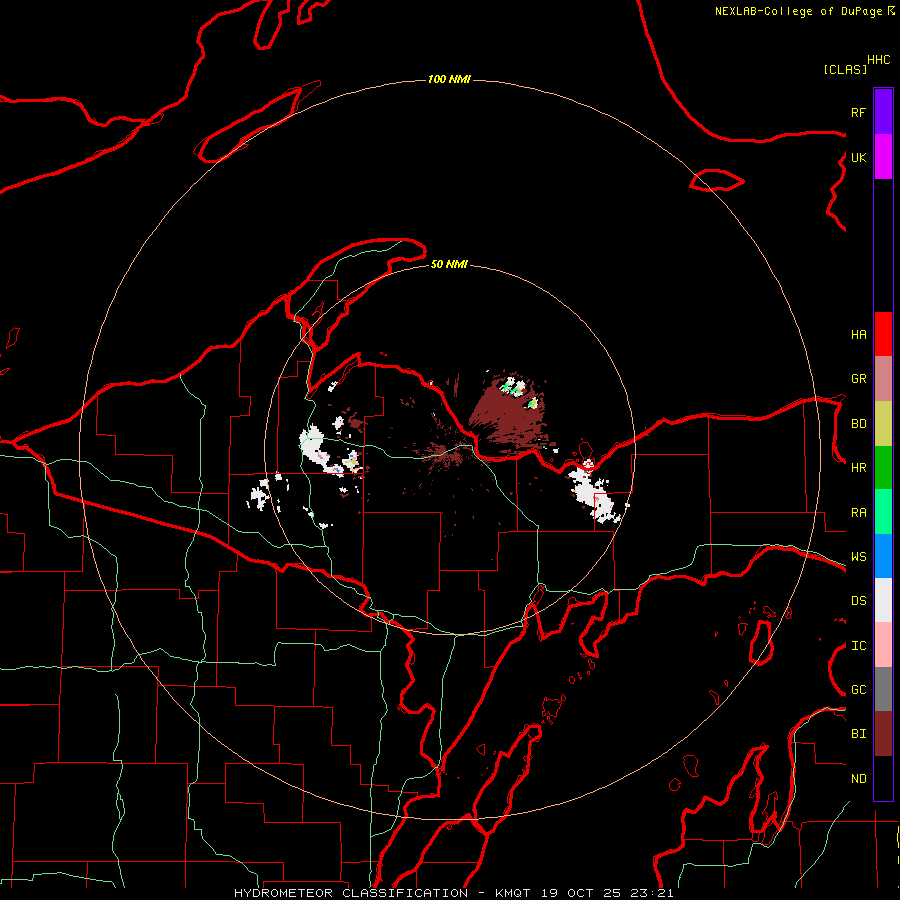The width and height of the screenshot is (900, 900).
Task: Select the IC light pink legend swatch
Action: 883,645
